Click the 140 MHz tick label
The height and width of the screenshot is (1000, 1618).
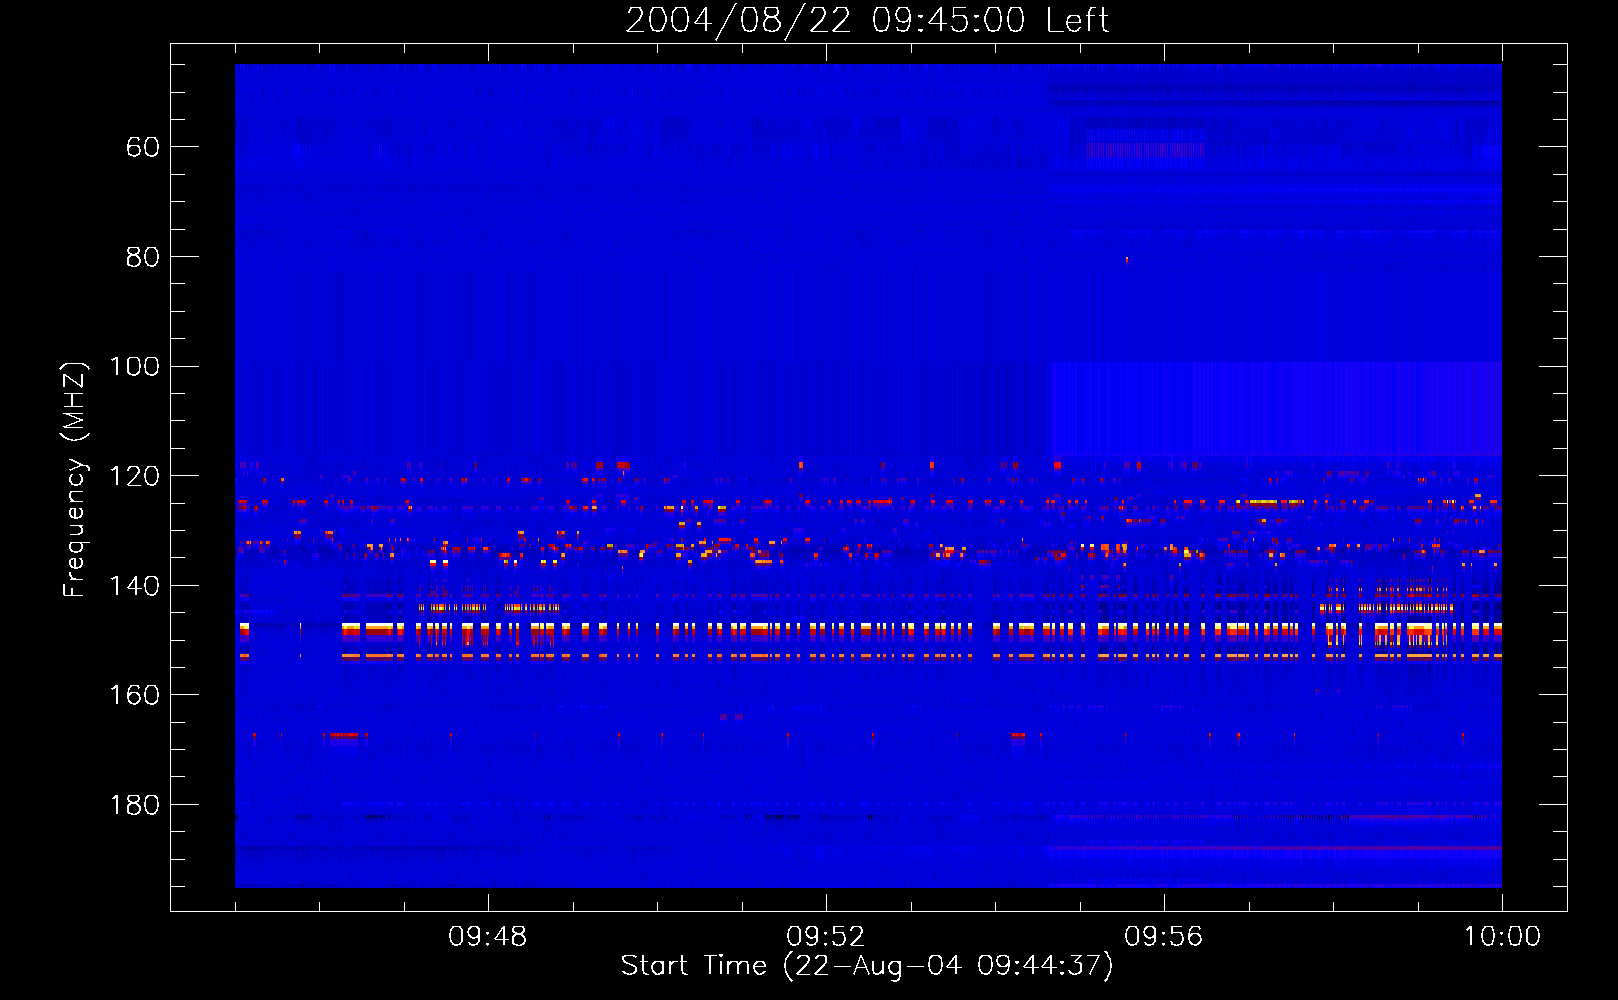click(135, 586)
